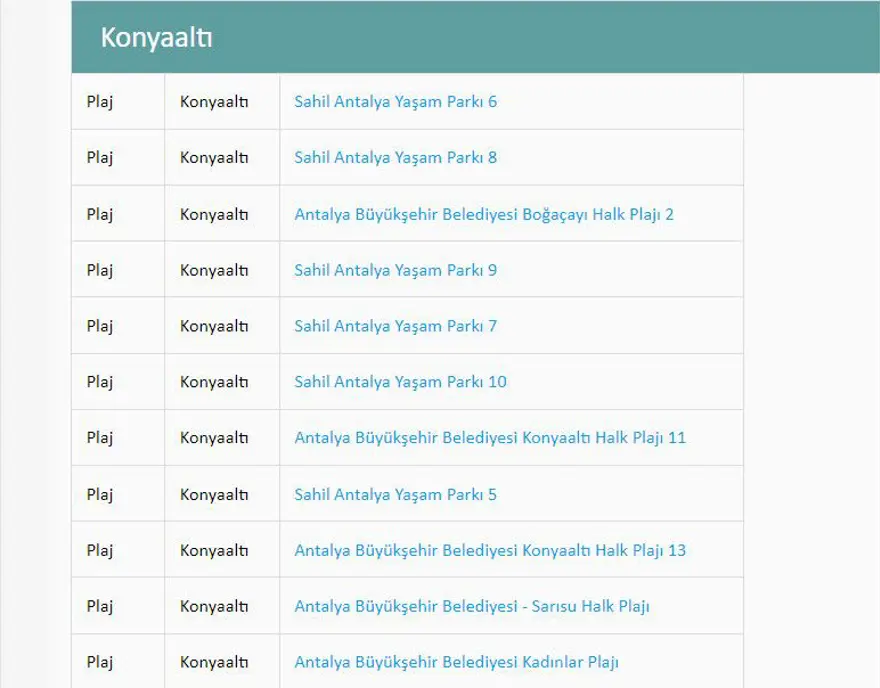Click the Plaj cell in the first row
Image resolution: width=880 pixels, height=688 pixels.
(98, 101)
